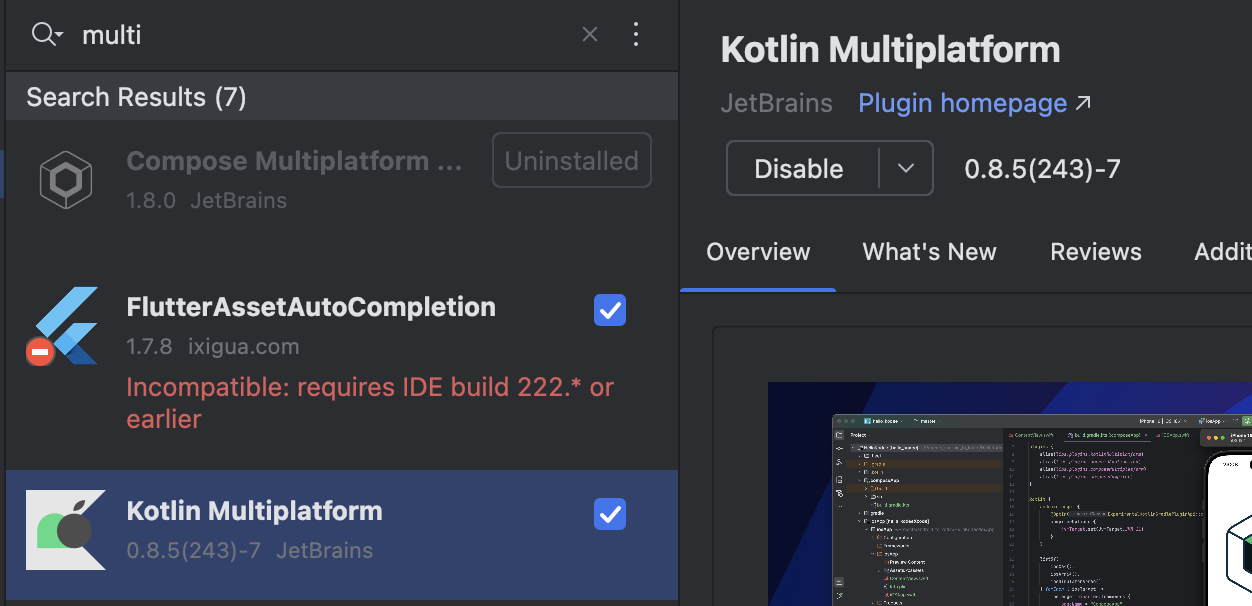Click the Kotlin Multiplatform plugin list icon
Viewport: 1252px width, 606px height.
[66, 530]
